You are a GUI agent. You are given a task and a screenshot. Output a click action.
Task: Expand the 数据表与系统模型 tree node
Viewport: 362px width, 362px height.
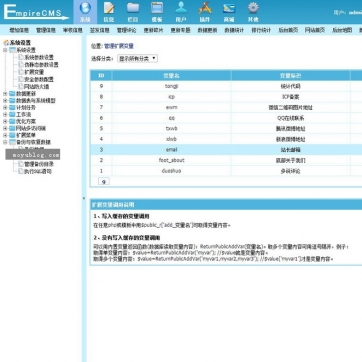point(5,101)
